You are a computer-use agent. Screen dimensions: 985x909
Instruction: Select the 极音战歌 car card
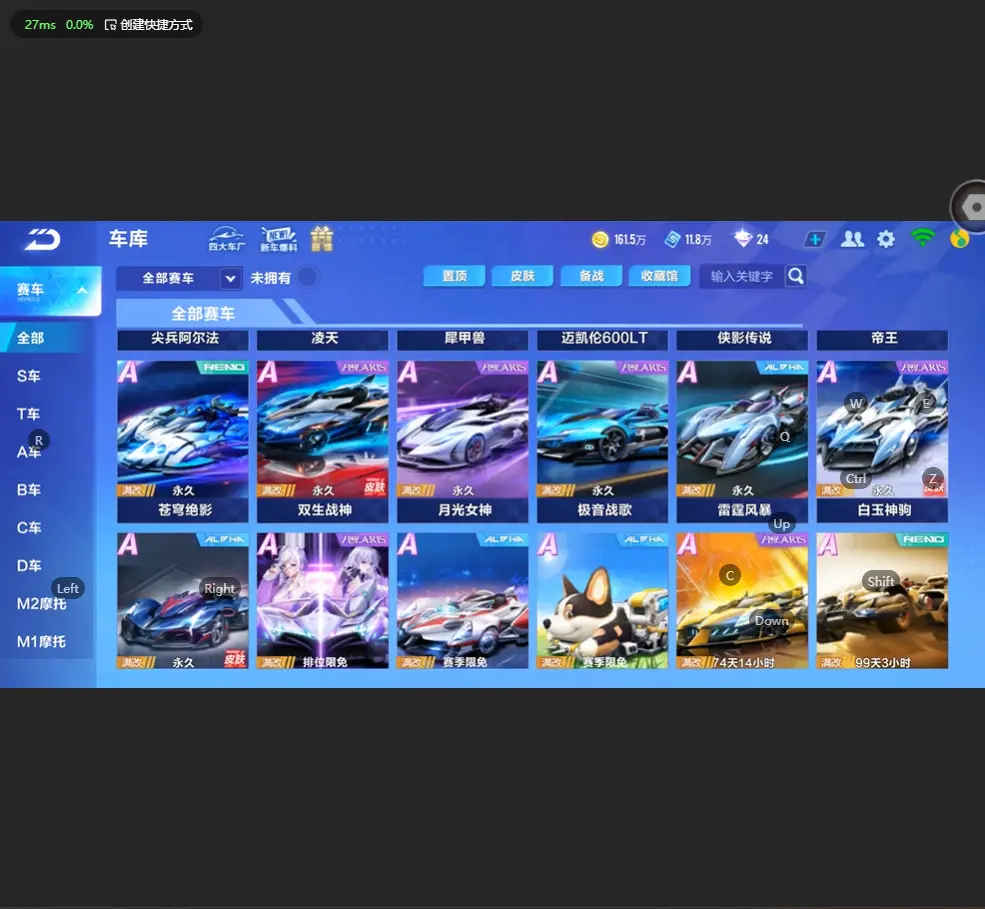click(x=602, y=441)
